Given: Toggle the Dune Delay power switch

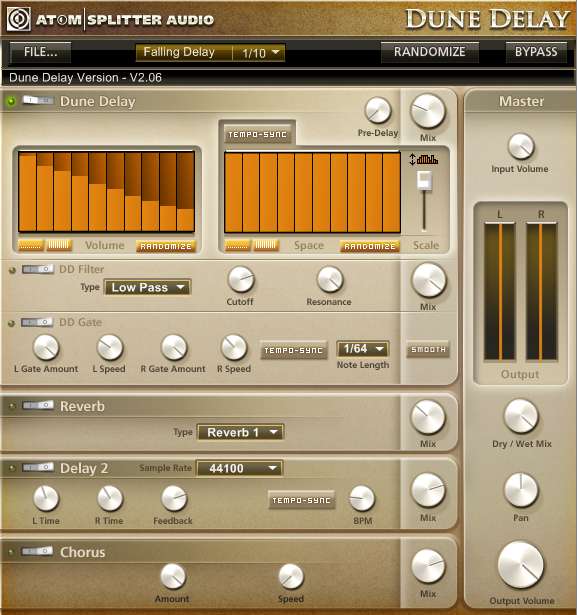Looking at the screenshot, I should click(x=38, y=100).
